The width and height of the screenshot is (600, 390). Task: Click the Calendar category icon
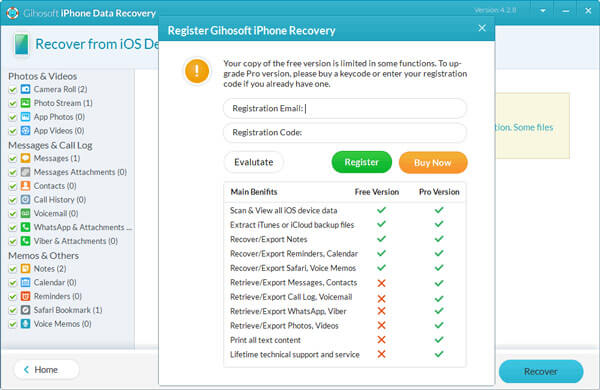(x=25, y=282)
